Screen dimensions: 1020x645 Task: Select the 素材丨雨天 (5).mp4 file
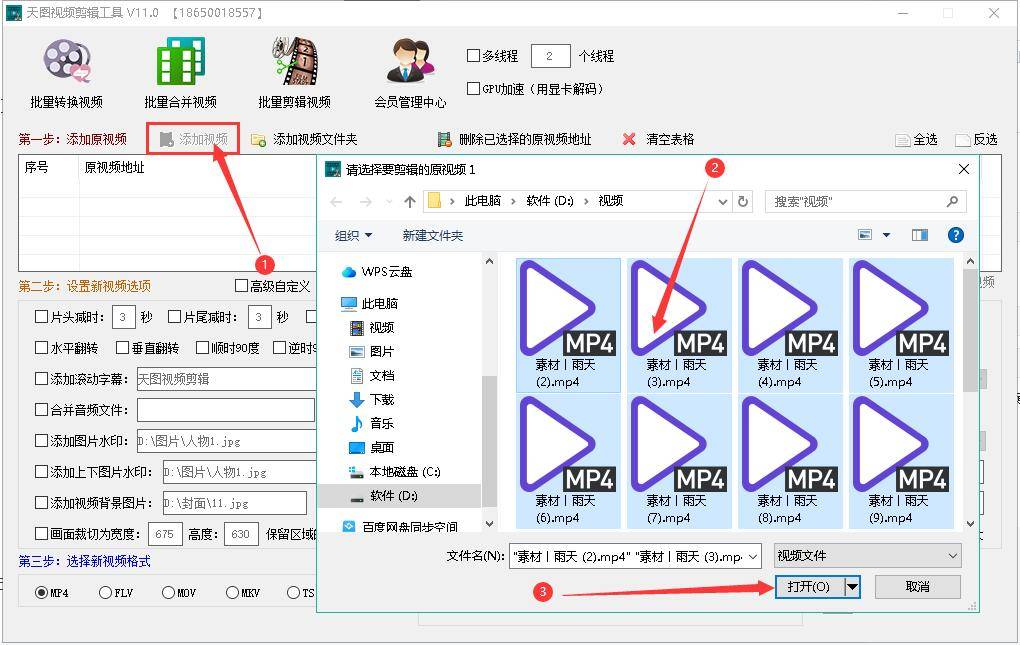[x=901, y=325]
